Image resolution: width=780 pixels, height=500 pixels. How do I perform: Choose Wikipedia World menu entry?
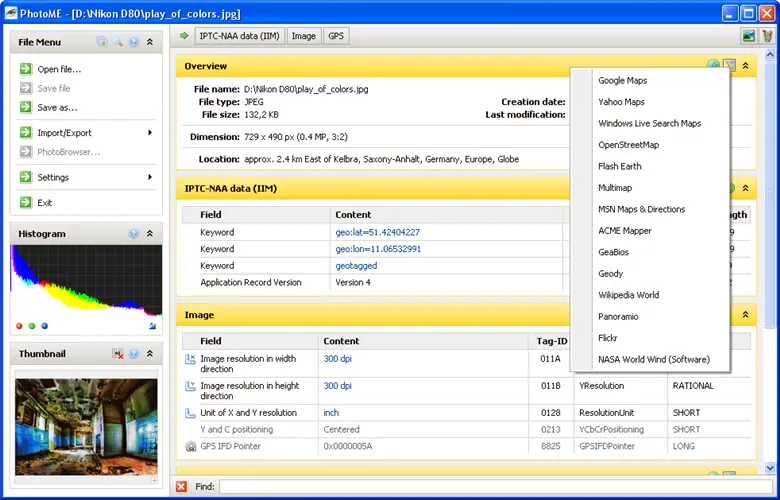click(650, 295)
